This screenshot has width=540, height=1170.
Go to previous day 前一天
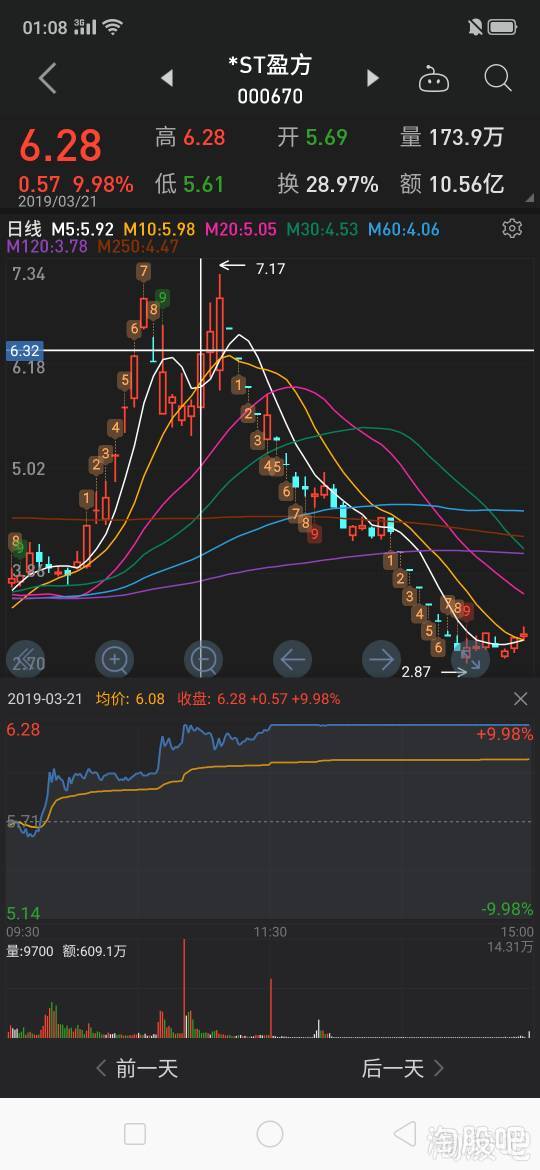pyautogui.click(x=137, y=1069)
